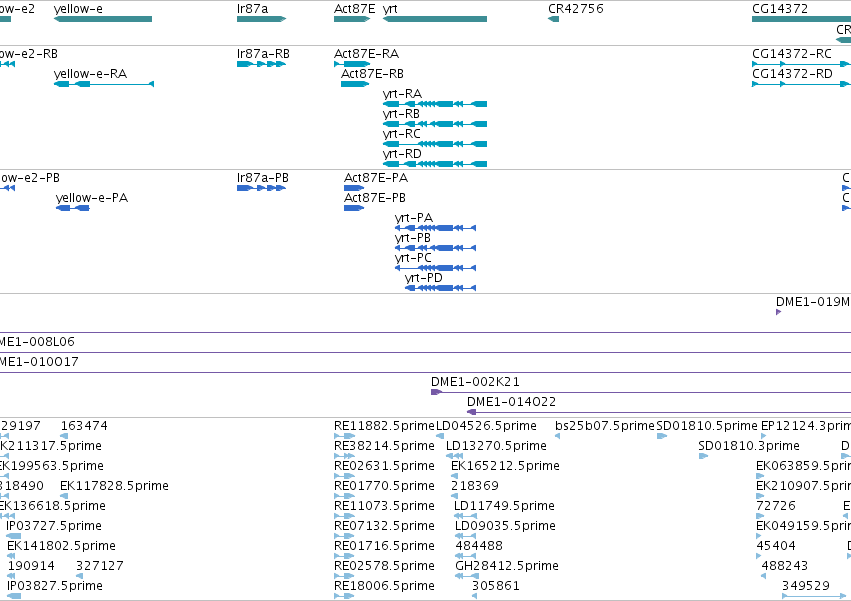851x601 pixels.
Task: Click the Ir87a gene label
Action: [x=252, y=9]
